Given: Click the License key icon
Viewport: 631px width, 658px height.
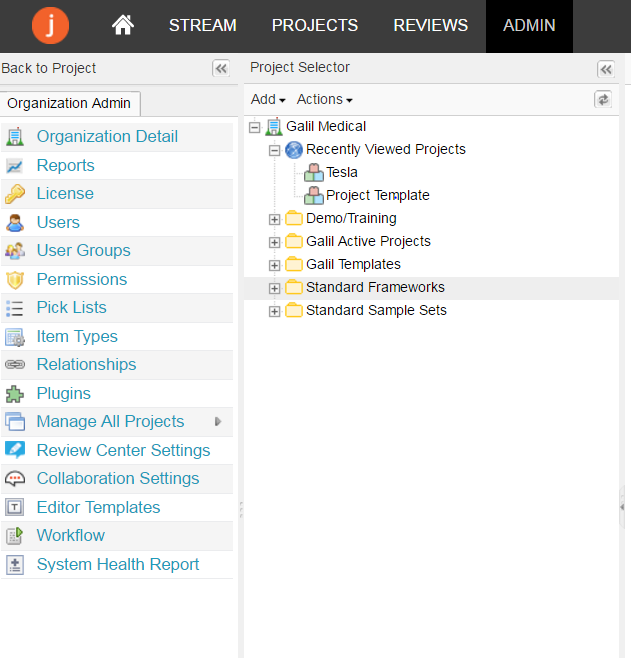Looking at the screenshot, I should (15, 194).
